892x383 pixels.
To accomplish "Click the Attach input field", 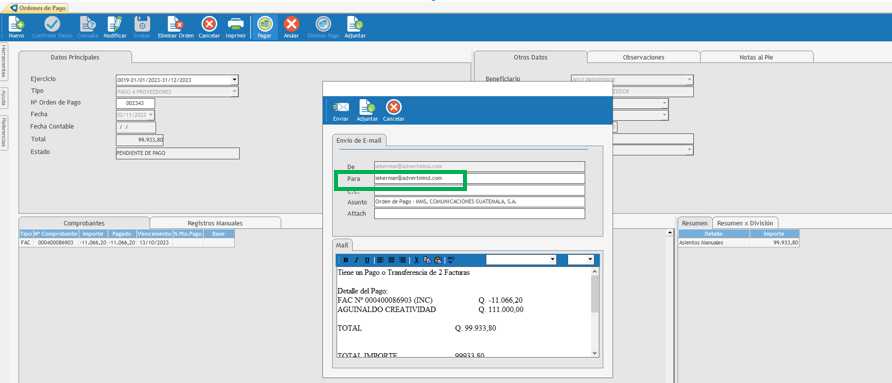I will point(479,214).
